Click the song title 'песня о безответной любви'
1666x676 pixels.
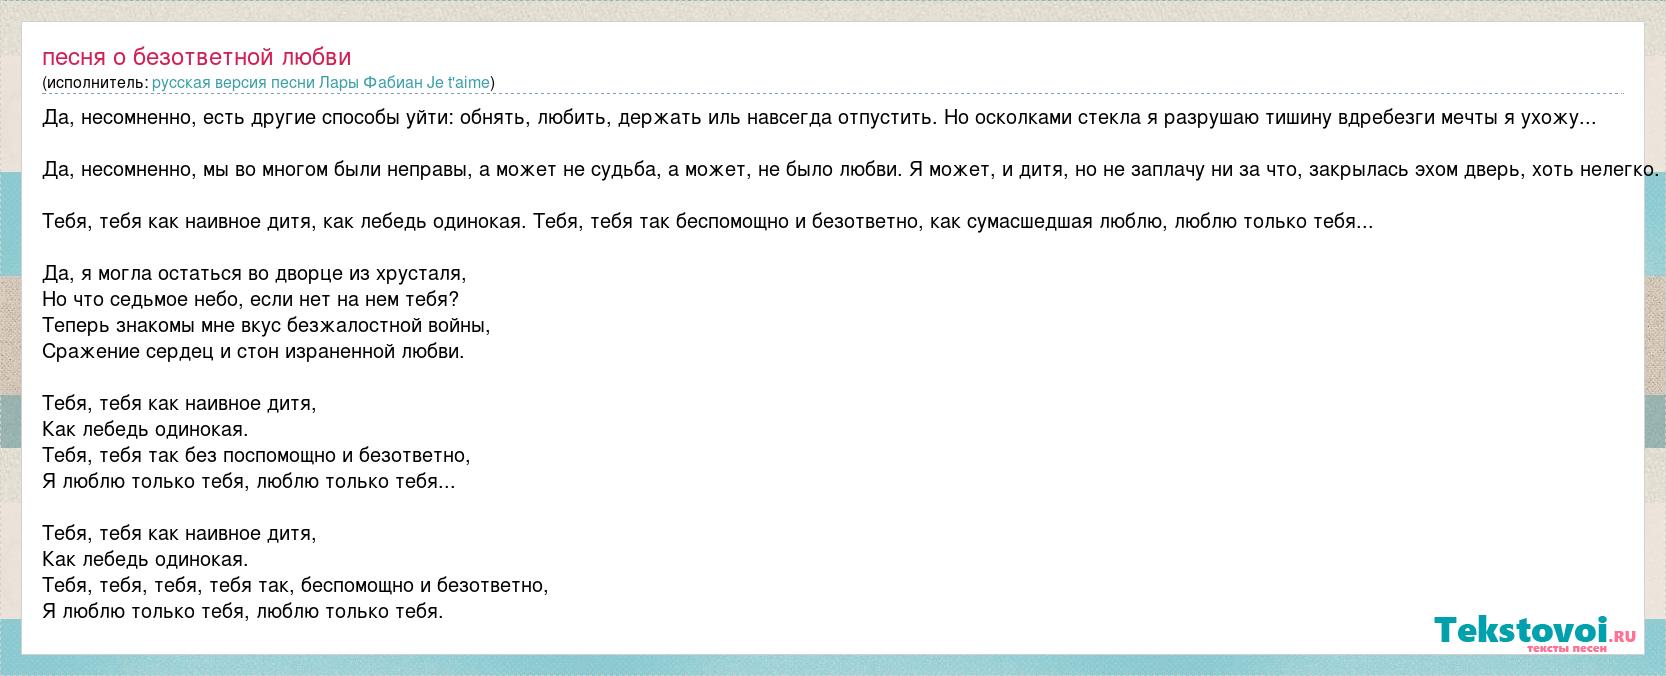[x=197, y=57]
